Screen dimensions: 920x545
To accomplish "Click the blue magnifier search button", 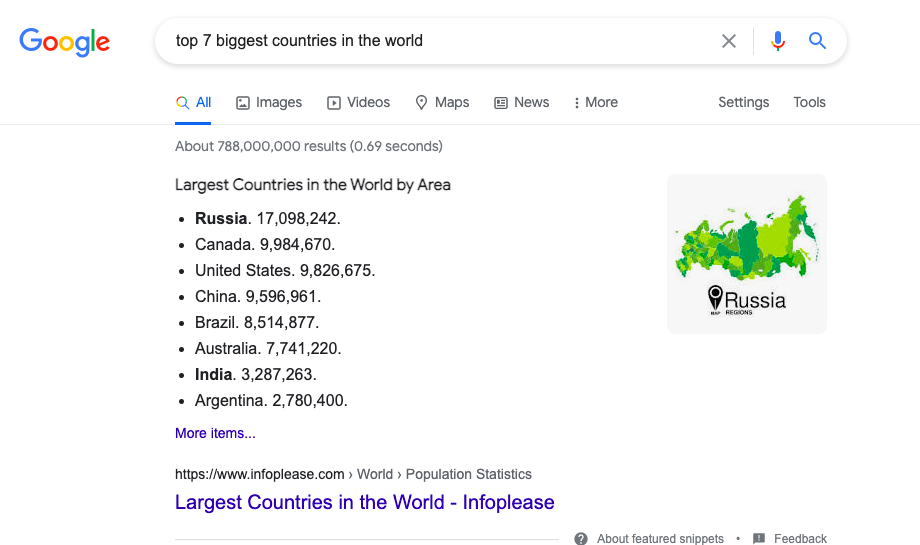I will (x=817, y=40).
